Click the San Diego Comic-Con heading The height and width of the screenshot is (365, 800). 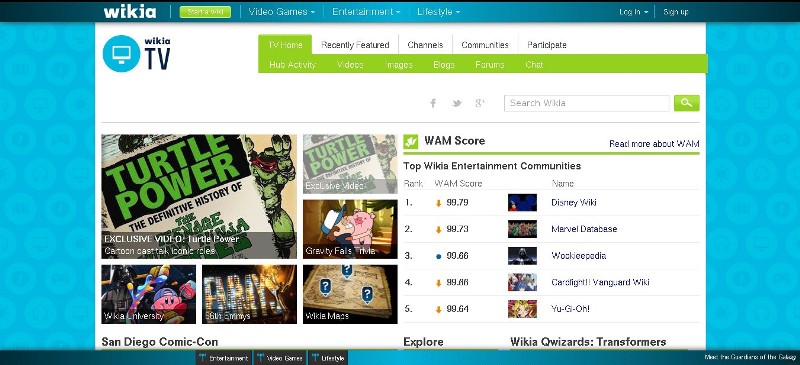point(160,342)
